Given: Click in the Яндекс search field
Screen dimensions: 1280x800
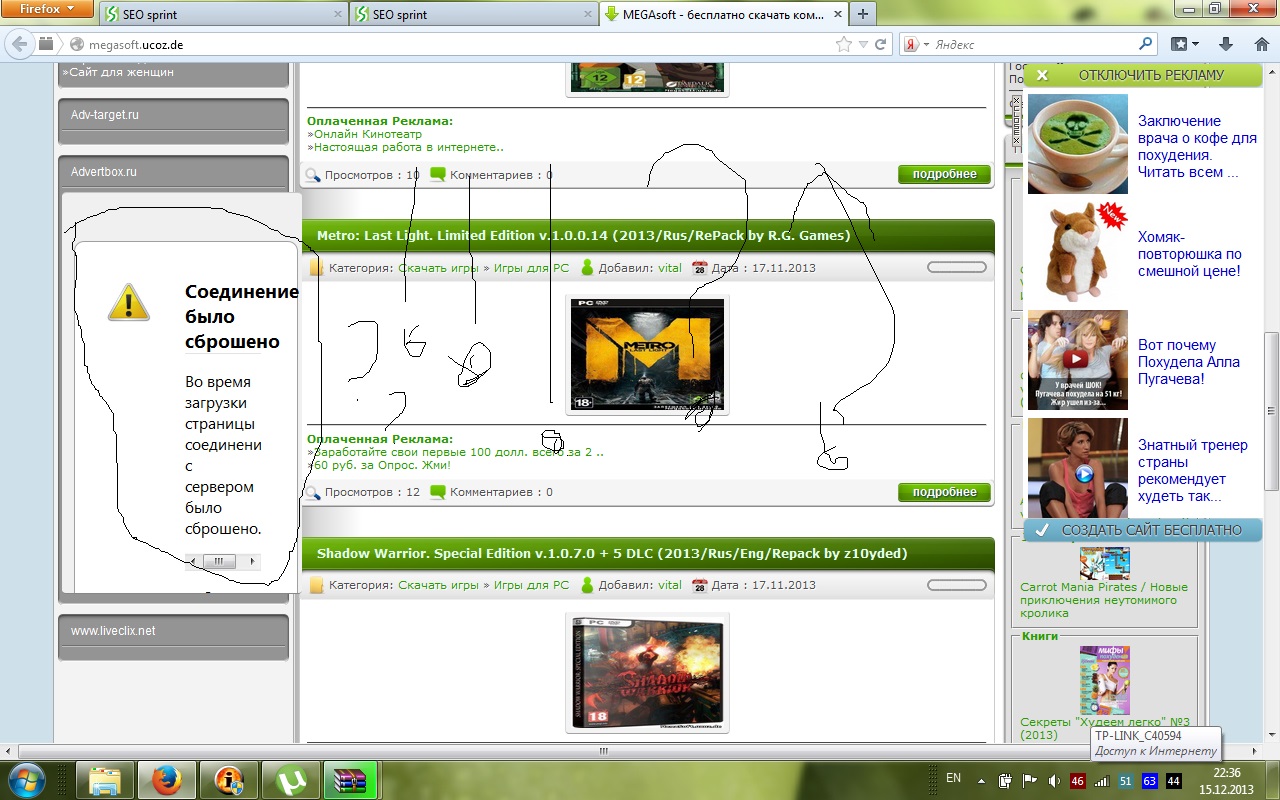Looking at the screenshot, I should [1035, 45].
